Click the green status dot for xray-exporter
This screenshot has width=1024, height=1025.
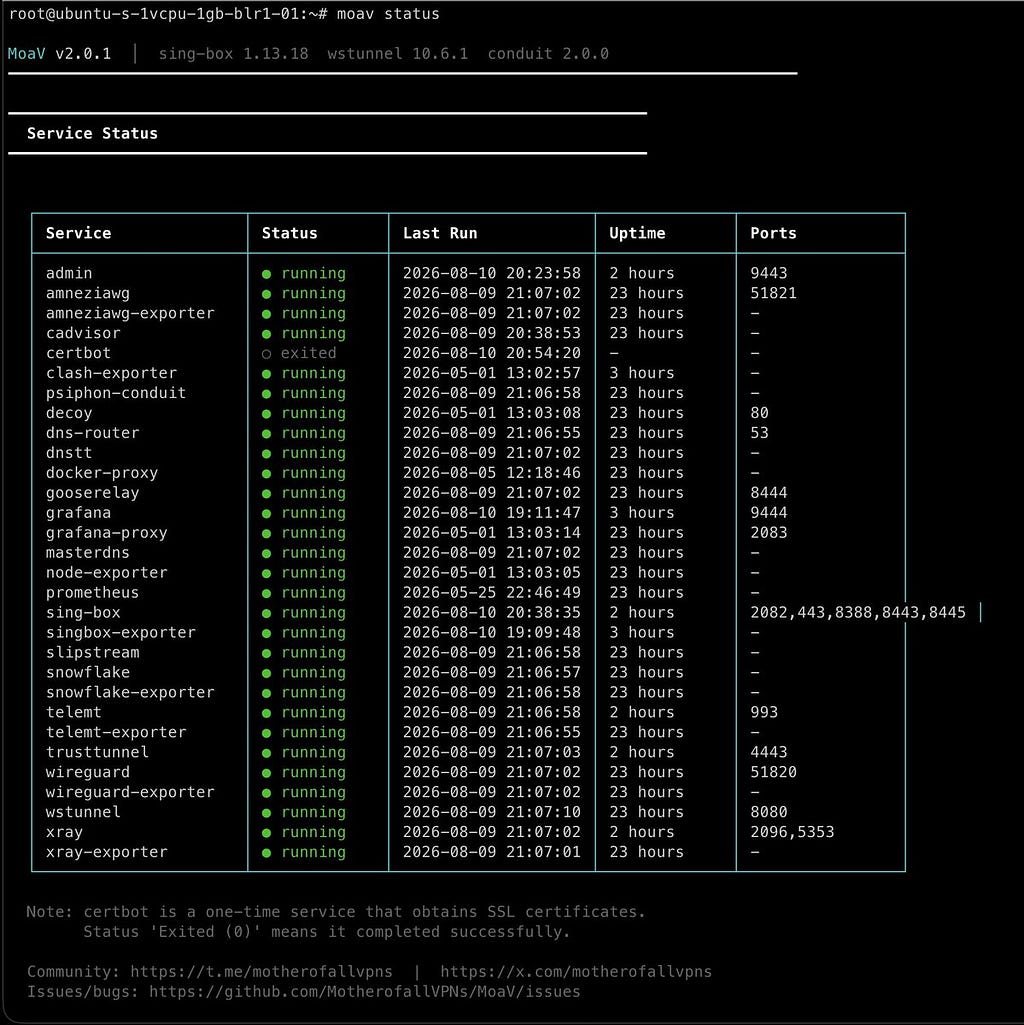point(266,852)
